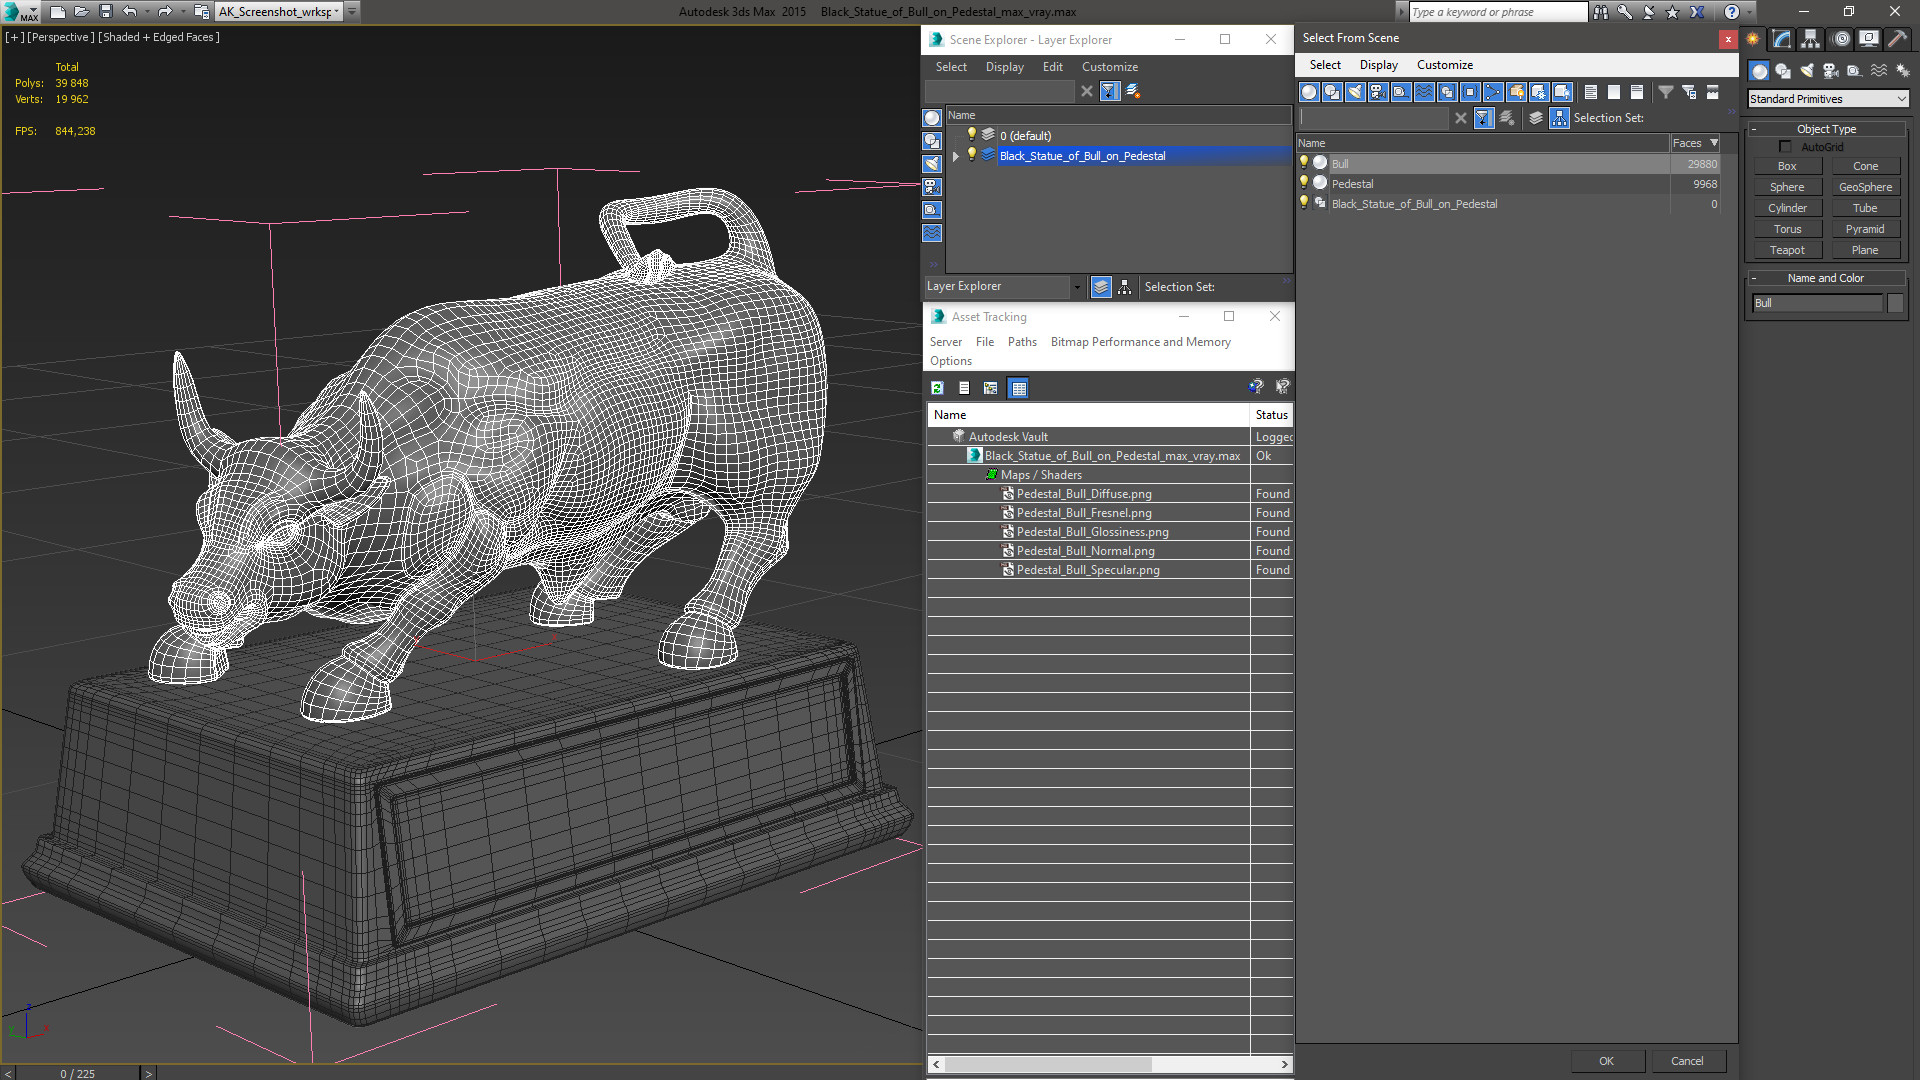The width and height of the screenshot is (1920, 1080).
Task: Toggle Display Geometry filter in Scene Explorer sidebar
Action: (932, 118)
